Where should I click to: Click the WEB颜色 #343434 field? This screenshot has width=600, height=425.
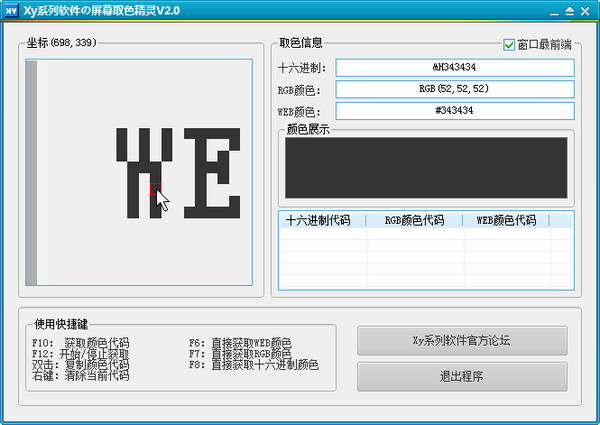(x=454, y=111)
